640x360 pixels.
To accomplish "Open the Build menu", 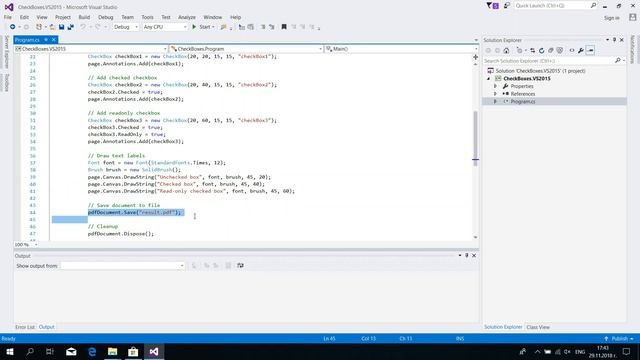I will (x=84, y=17).
